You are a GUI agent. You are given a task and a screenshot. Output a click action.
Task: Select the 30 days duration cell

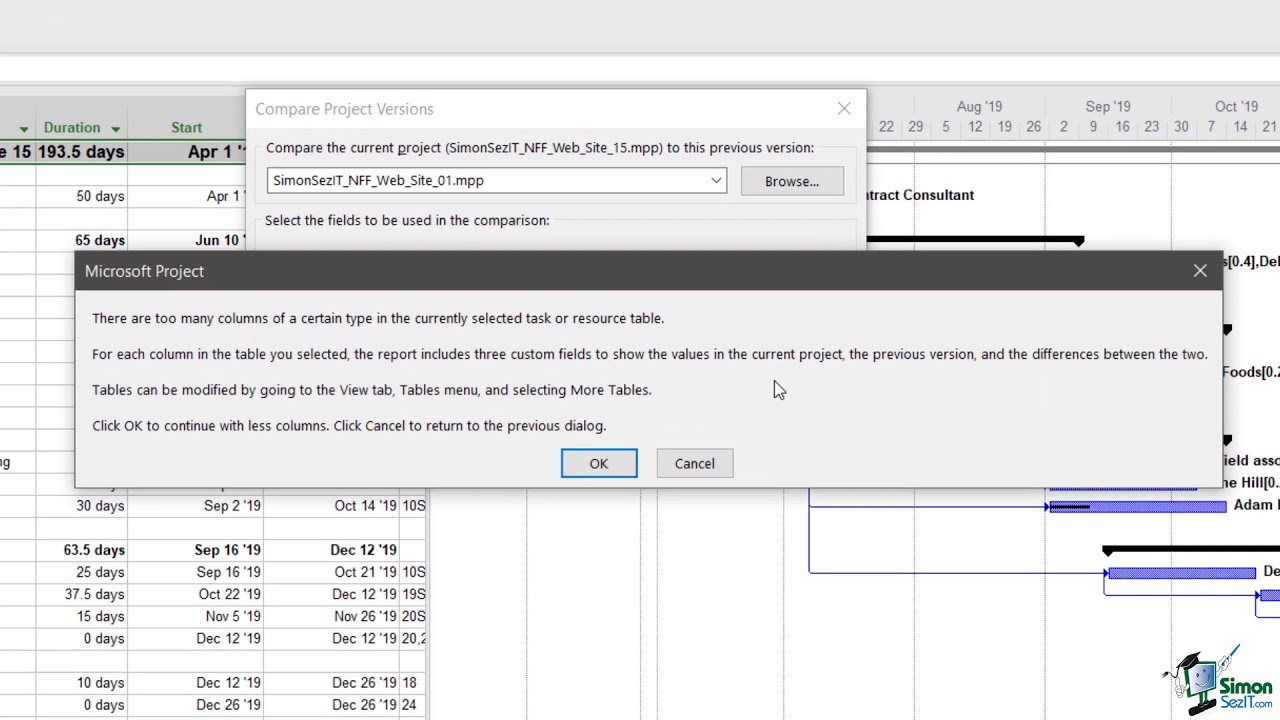[82, 506]
